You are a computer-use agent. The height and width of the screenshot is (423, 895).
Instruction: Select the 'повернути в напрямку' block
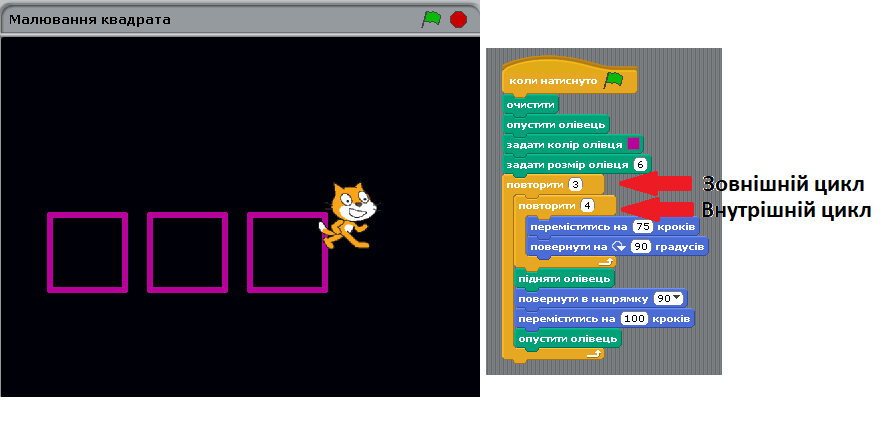pyautogui.click(x=600, y=299)
